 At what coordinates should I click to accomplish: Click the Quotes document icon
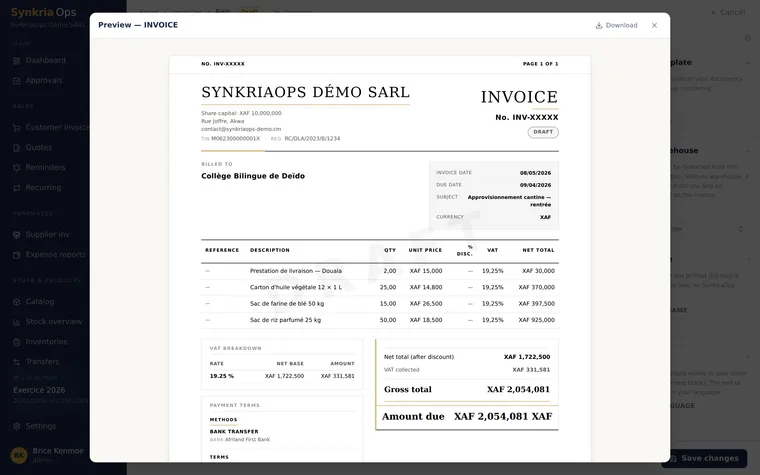pos(16,147)
